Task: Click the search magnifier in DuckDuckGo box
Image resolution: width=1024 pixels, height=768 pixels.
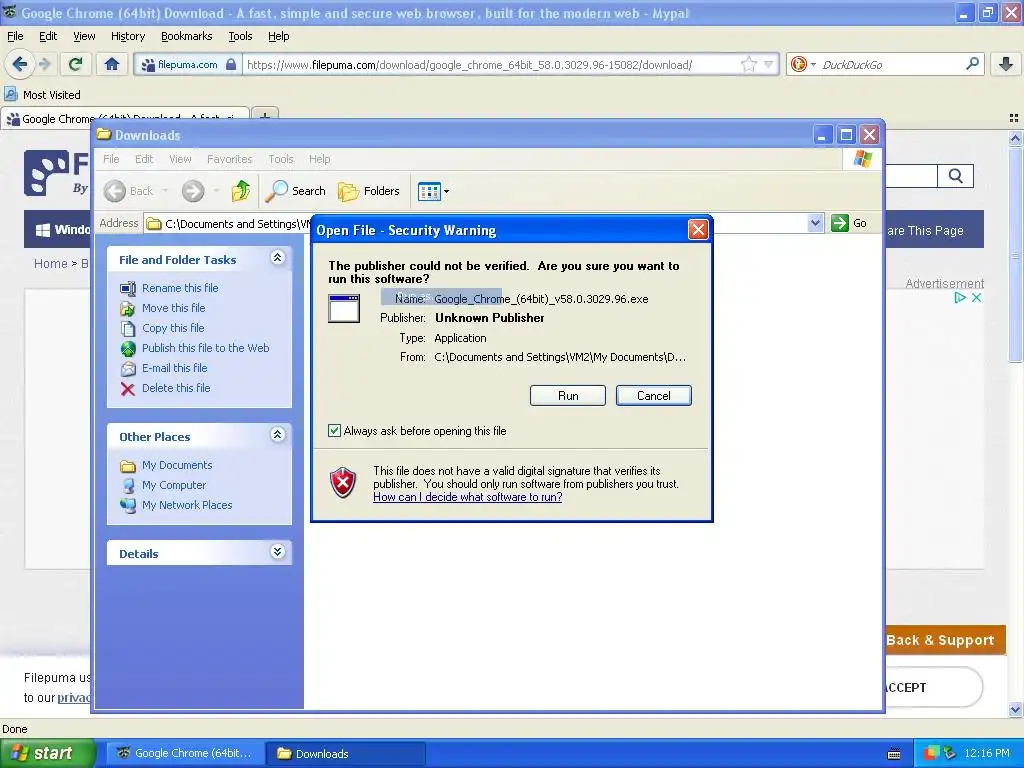Action: click(972, 64)
